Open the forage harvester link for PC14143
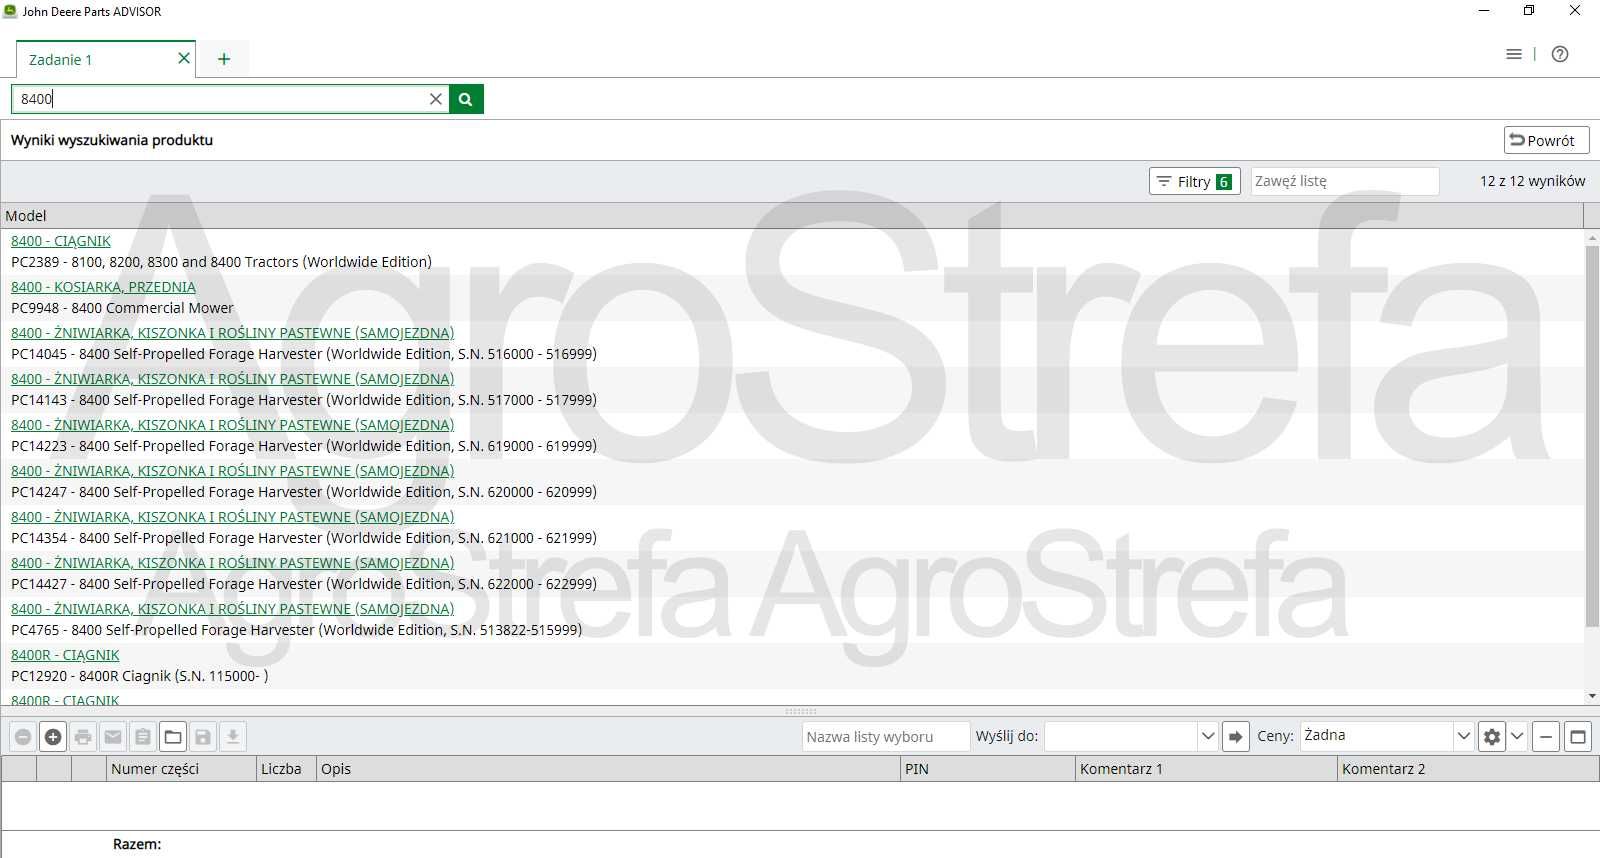Viewport: 1600px width, 858px height. pyautogui.click(x=232, y=379)
